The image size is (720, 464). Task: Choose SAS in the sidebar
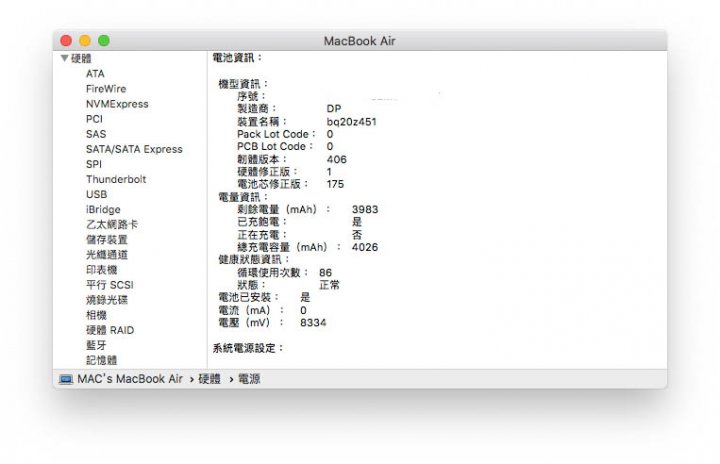point(96,134)
